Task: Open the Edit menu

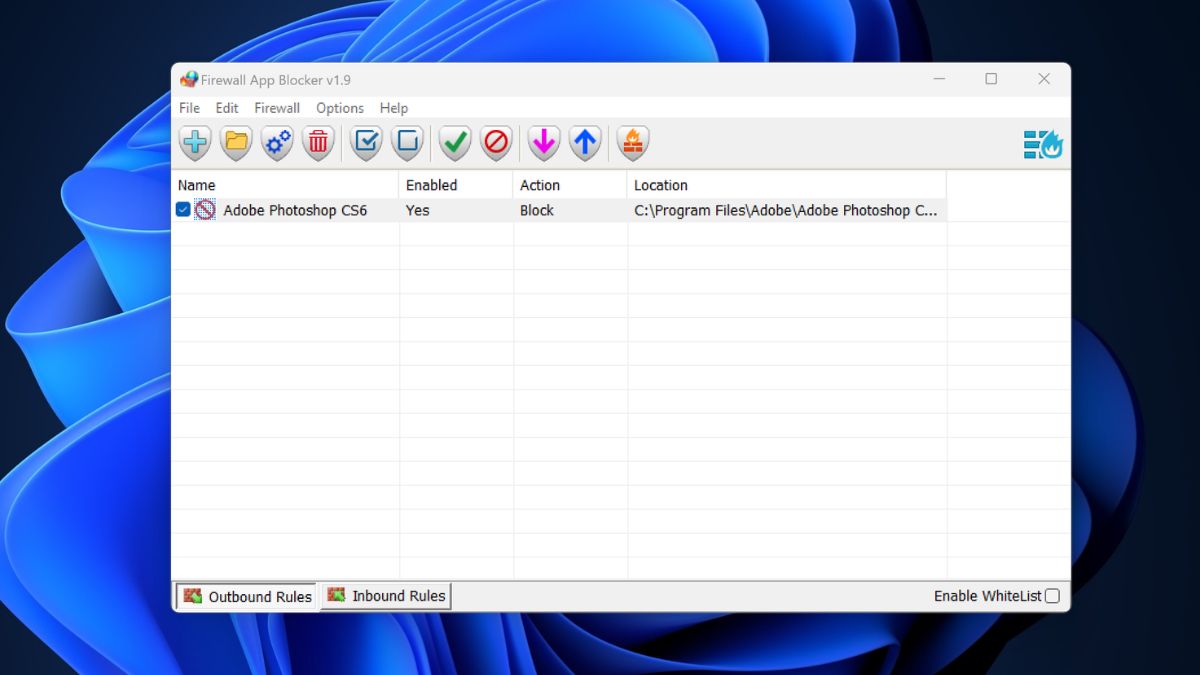Action: pos(227,108)
